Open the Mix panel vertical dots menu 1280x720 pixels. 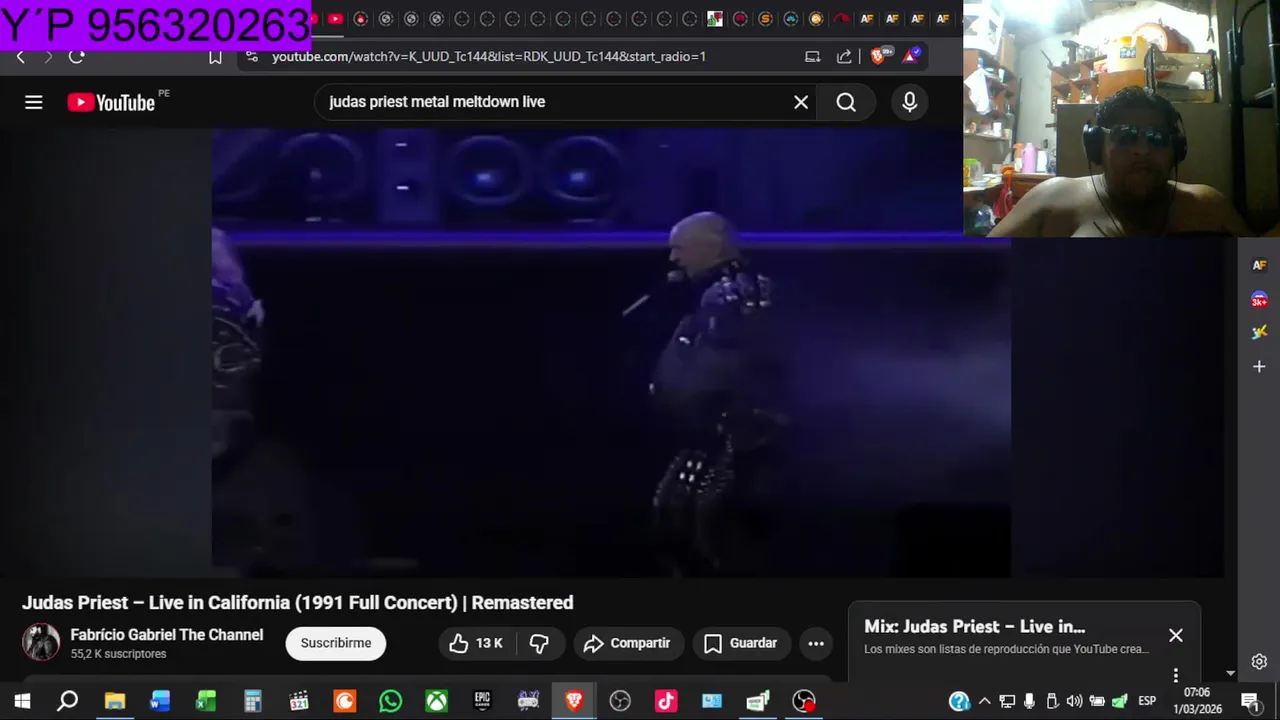[1176, 675]
